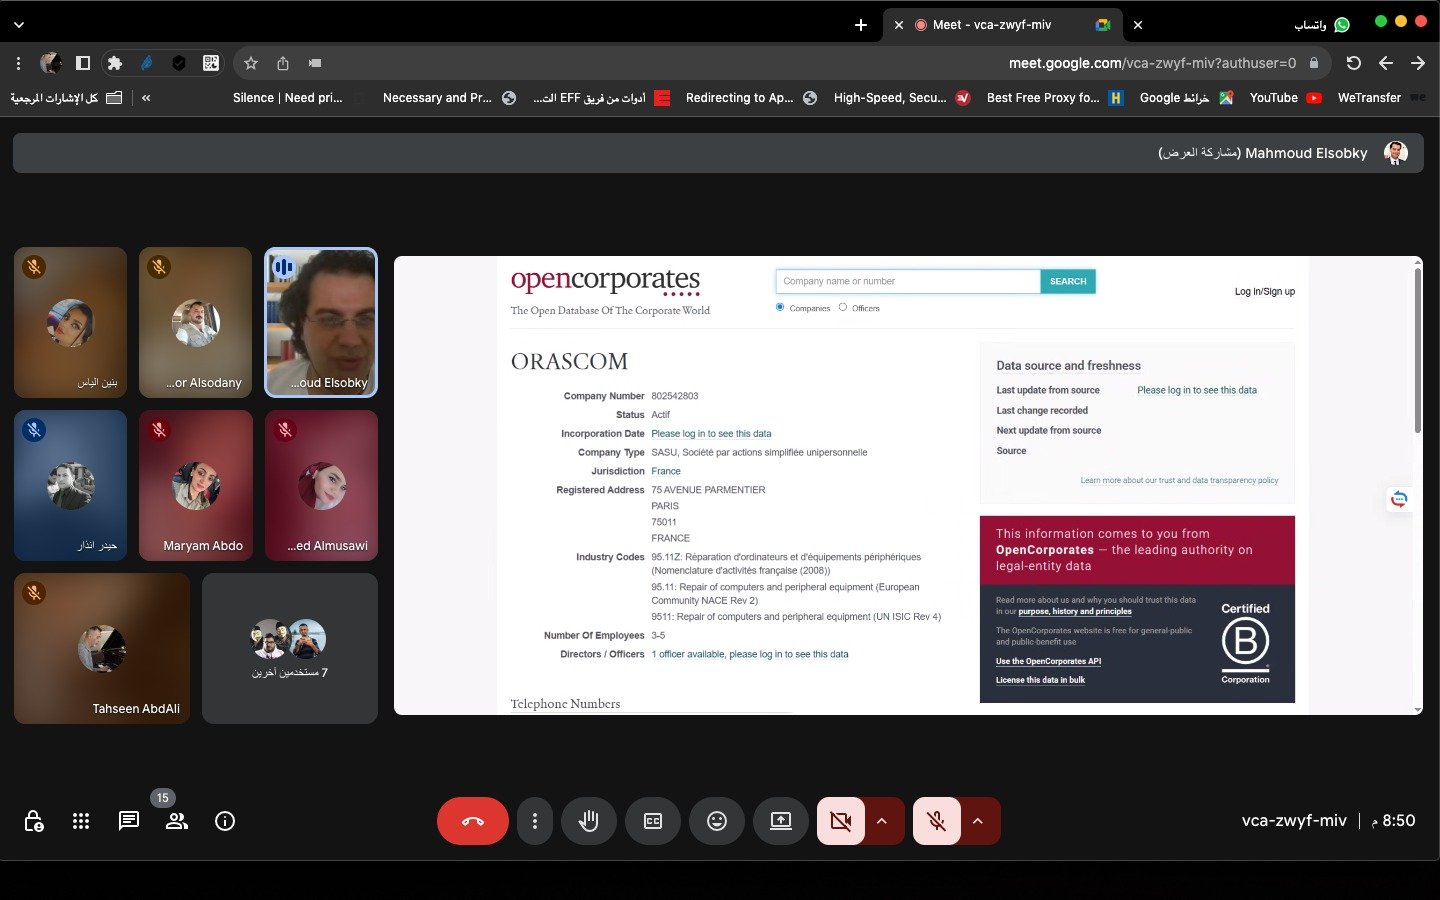Click the present screen button
Viewport: 1440px width, 900px height.
click(x=781, y=821)
